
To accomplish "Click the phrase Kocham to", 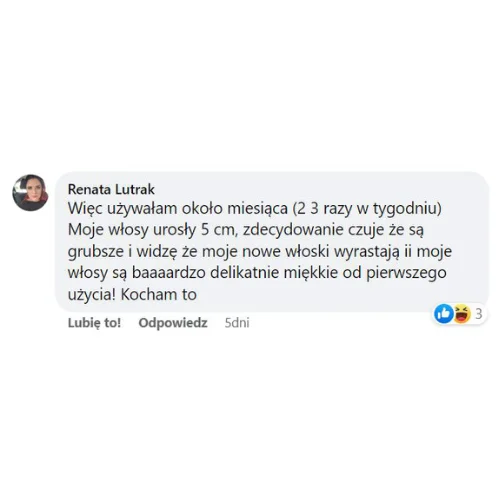I will coord(159,294).
